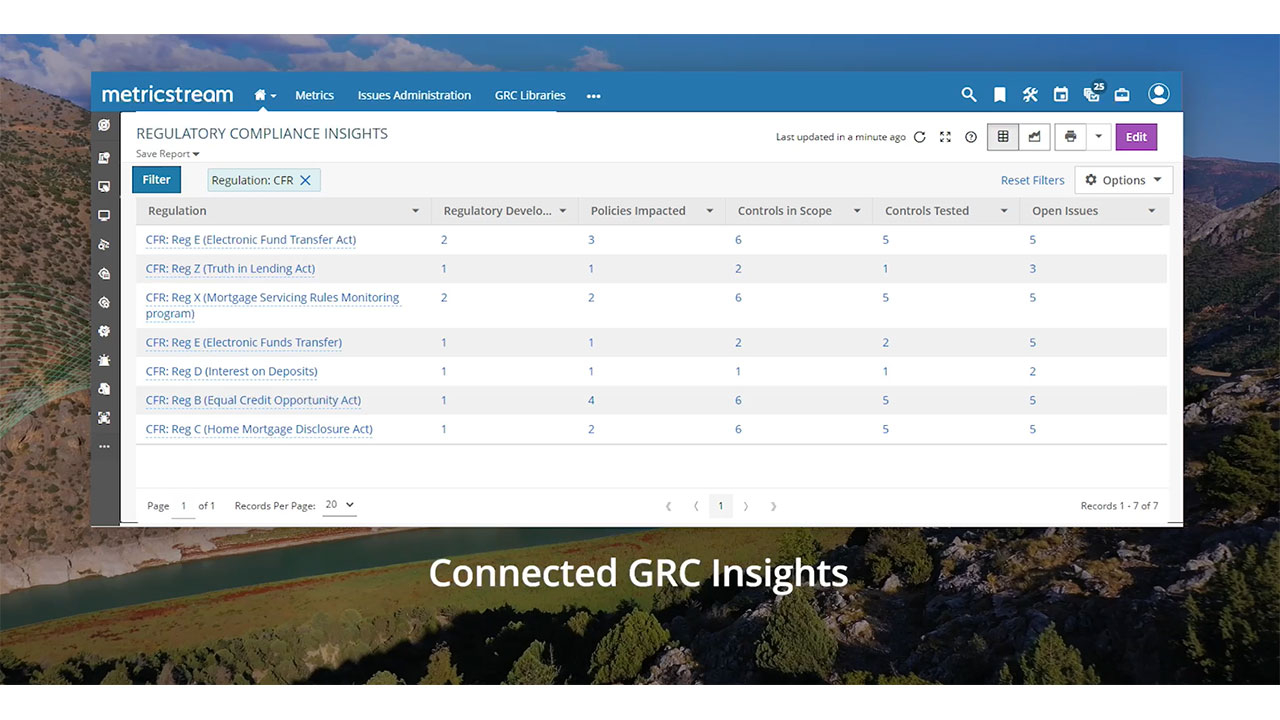Open the tools wrench icon
The width and height of the screenshot is (1280, 720).
point(1030,95)
